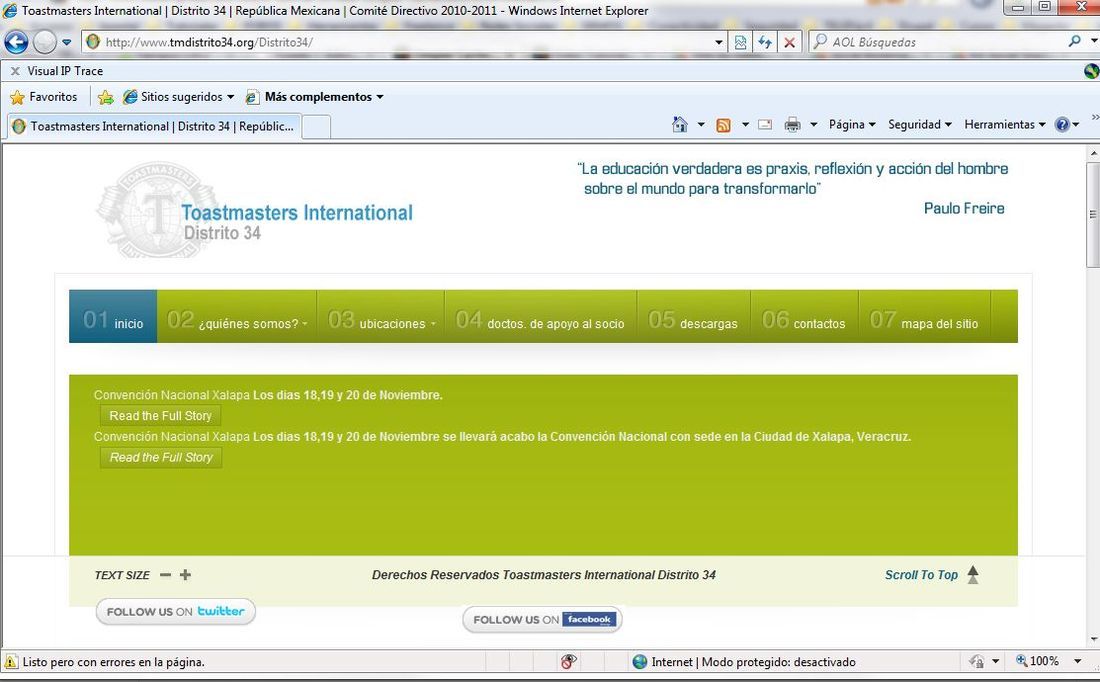Screen dimensions: 1100x682
Task: Open the Página menu
Action: click(852, 124)
